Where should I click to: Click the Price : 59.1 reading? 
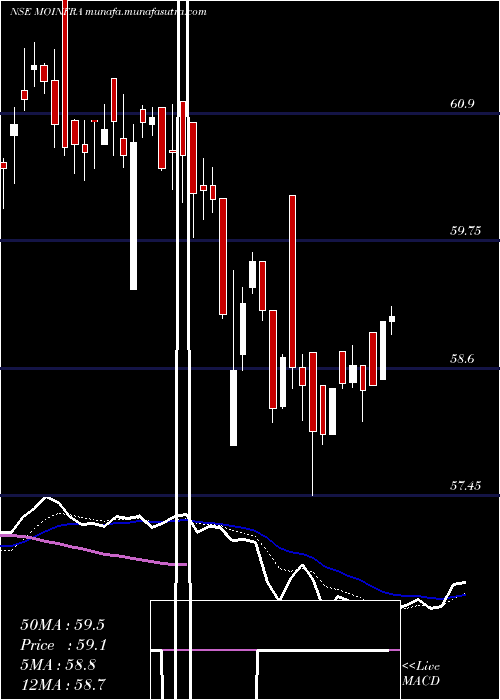pos(62,645)
